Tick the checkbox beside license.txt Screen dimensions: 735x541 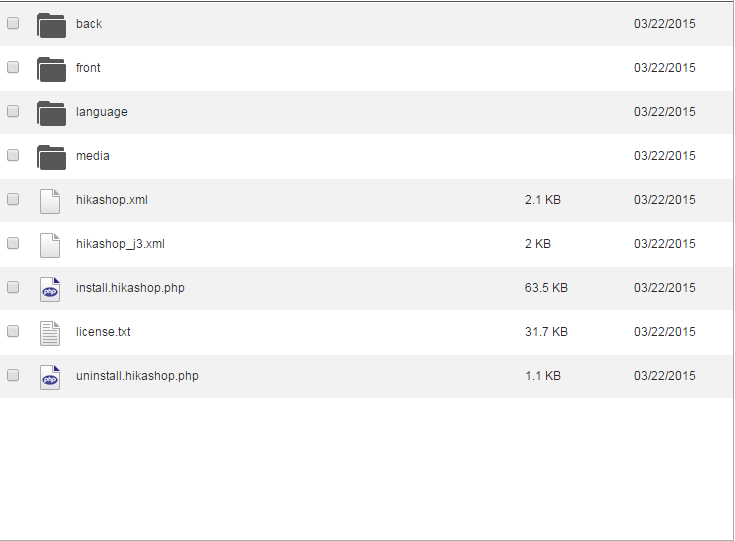coord(13,331)
